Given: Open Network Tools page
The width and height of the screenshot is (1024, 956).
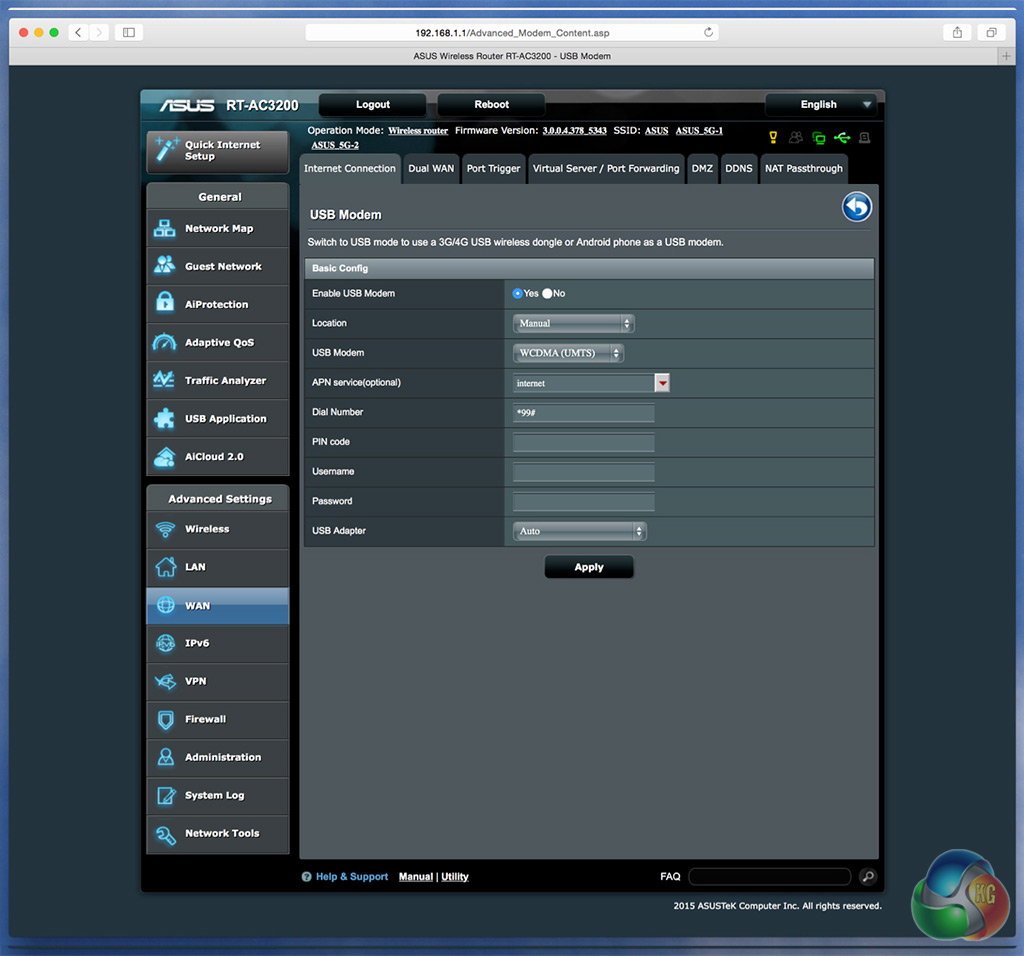Looking at the screenshot, I should point(217,833).
